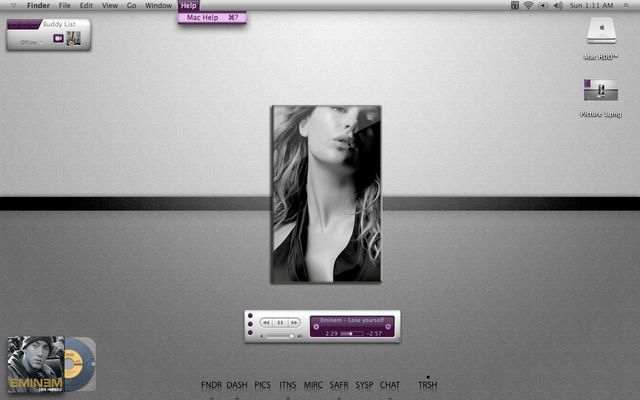Open PICS dock item
Viewport: 640px width, 400px height.
coord(262,385)
